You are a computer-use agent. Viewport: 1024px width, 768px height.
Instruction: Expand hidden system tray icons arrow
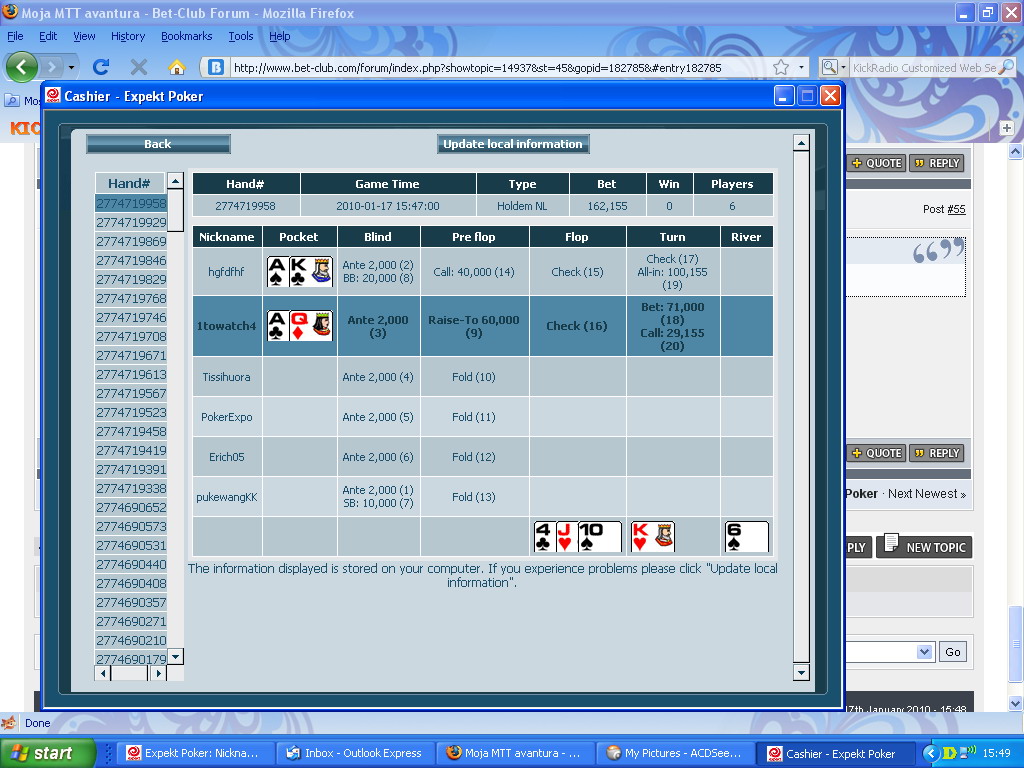tap(931, 753)
